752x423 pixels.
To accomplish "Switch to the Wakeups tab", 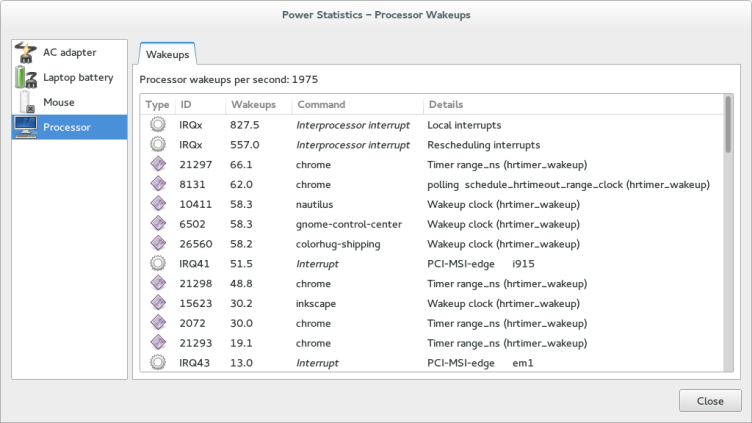I will [x=167, y=55].
